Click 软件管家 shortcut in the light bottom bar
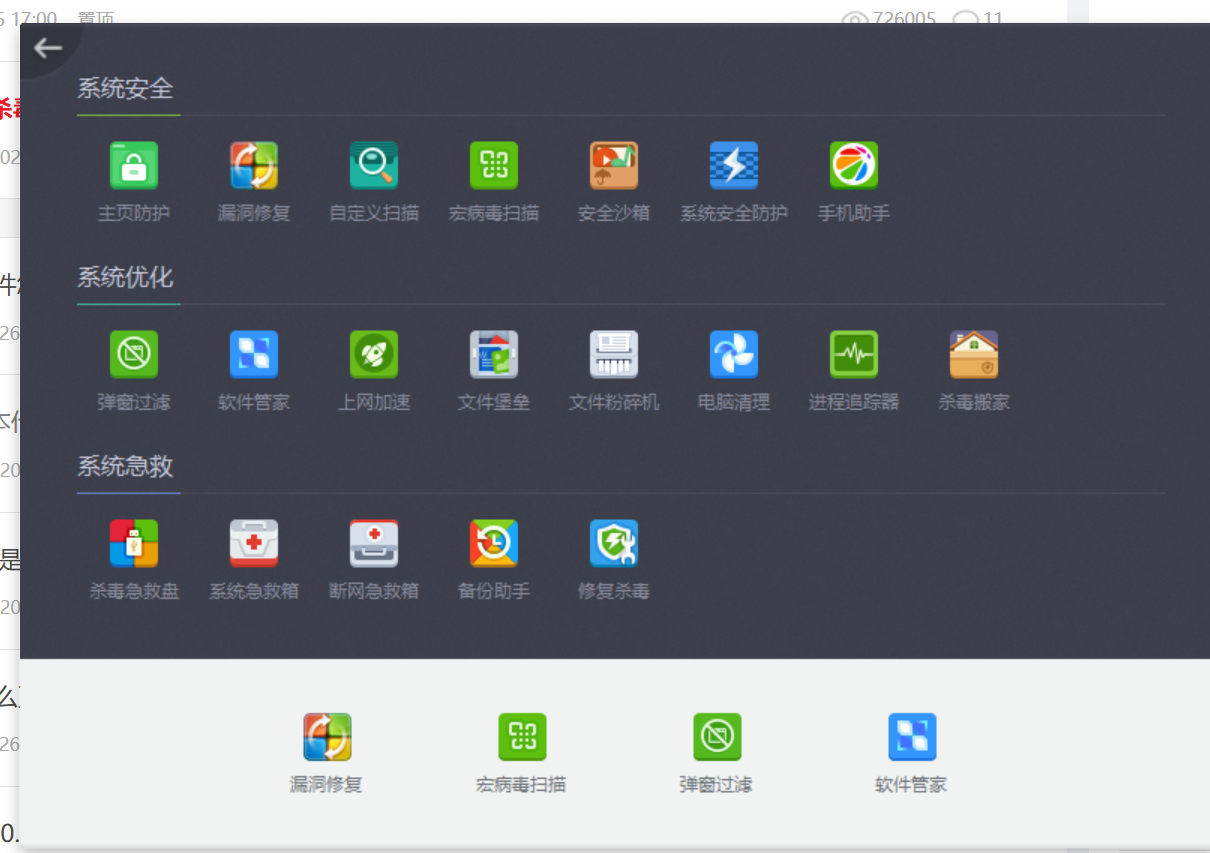This screenshot has width=1210, height=853. coord(912,737)
